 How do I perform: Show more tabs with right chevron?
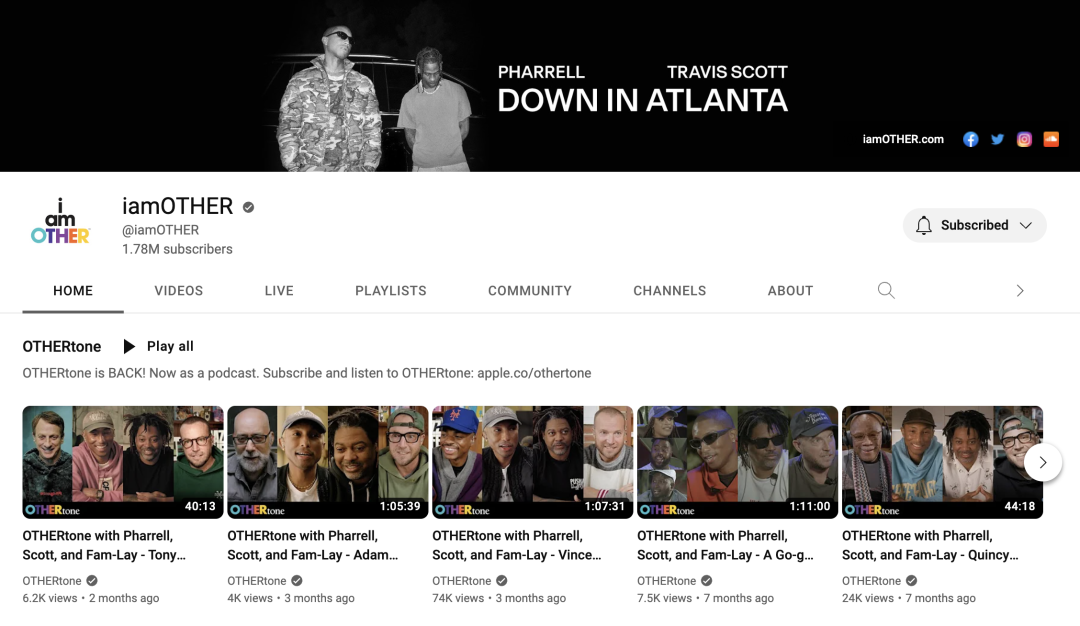point(1020,291)
